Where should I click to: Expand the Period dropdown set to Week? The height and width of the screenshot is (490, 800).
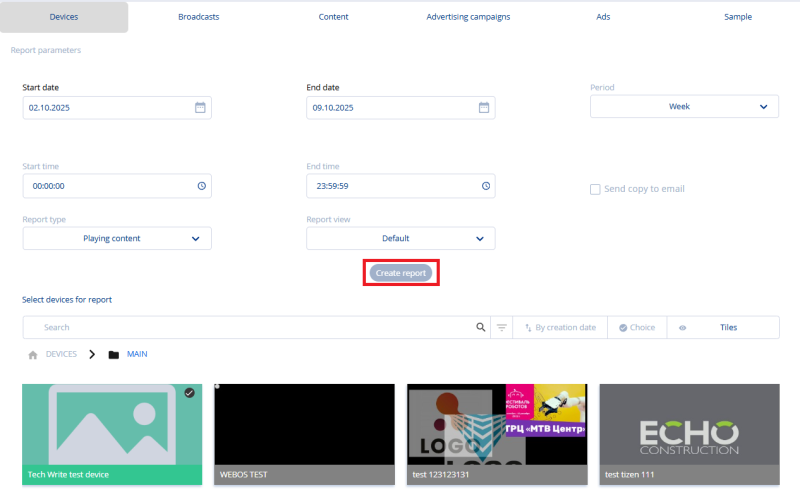[684, 107]
